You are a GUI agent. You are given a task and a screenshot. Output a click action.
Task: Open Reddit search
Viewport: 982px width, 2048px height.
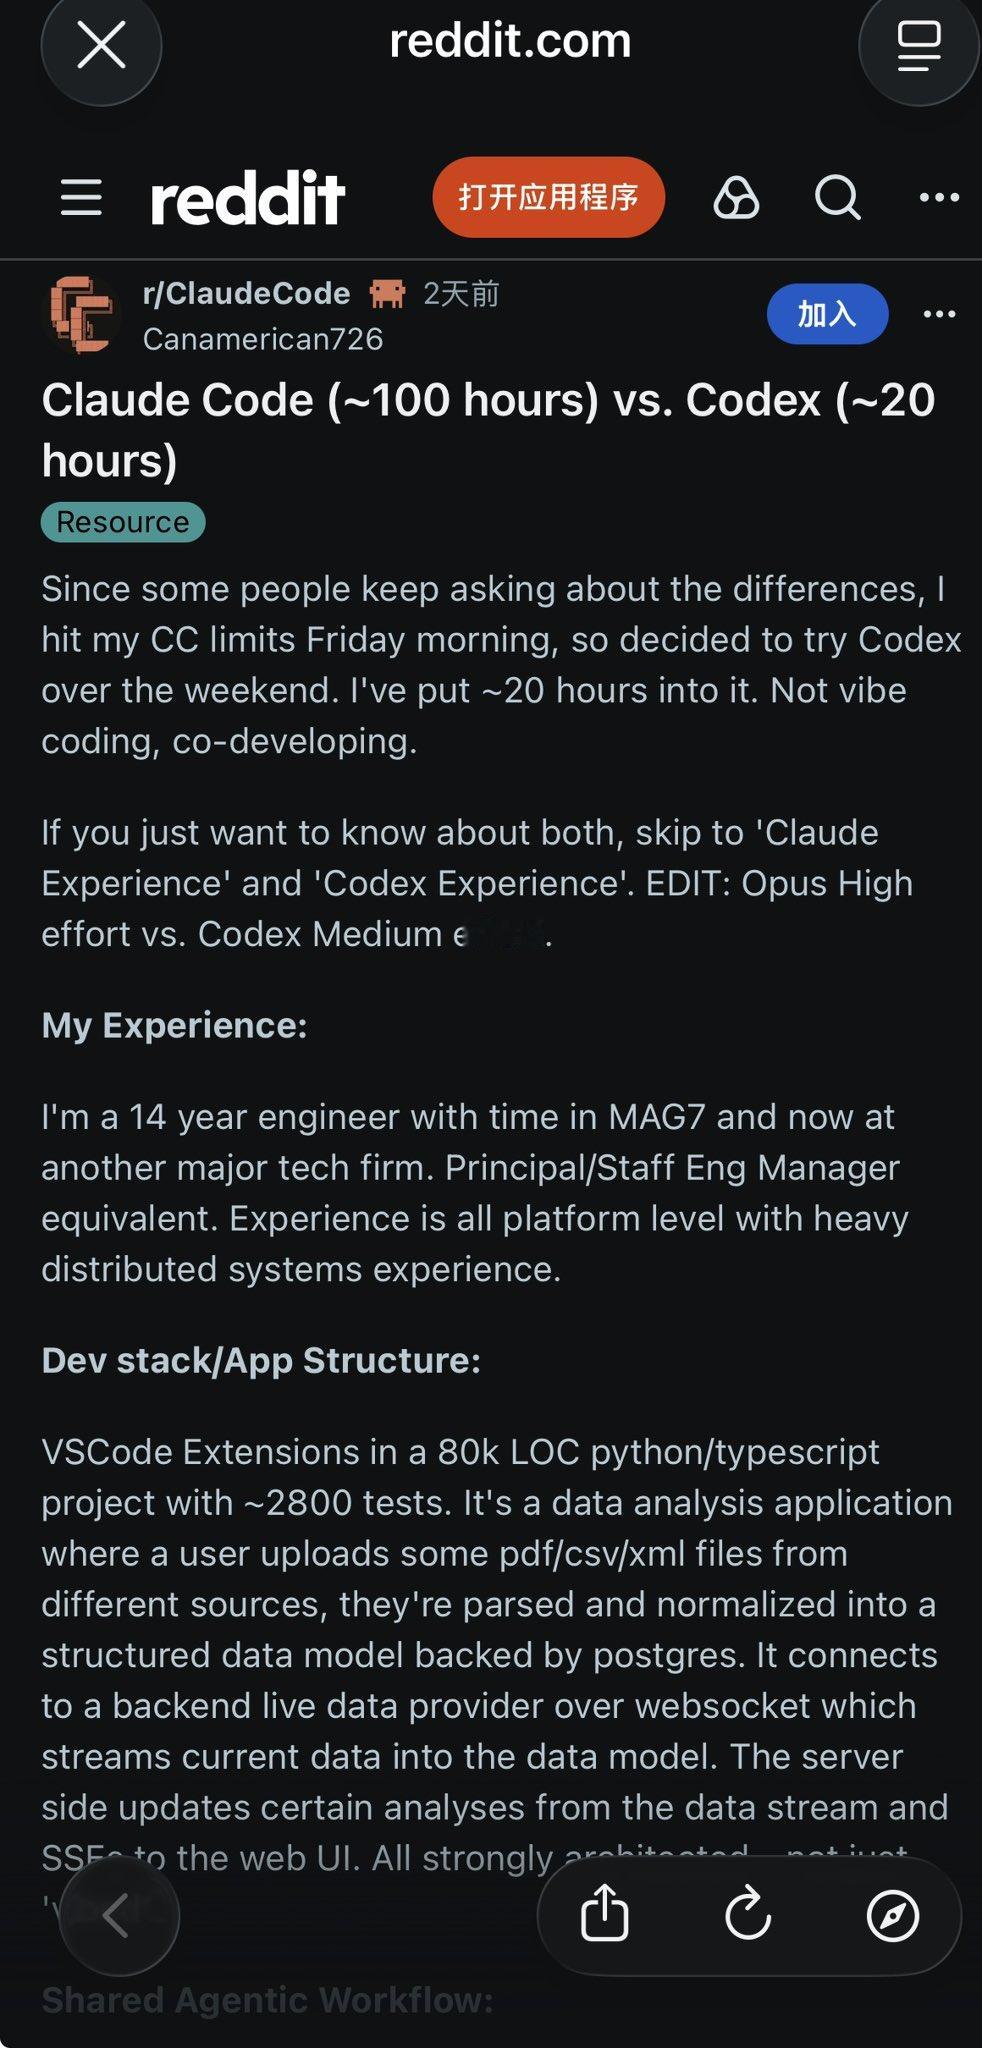(x=837, y=197)
